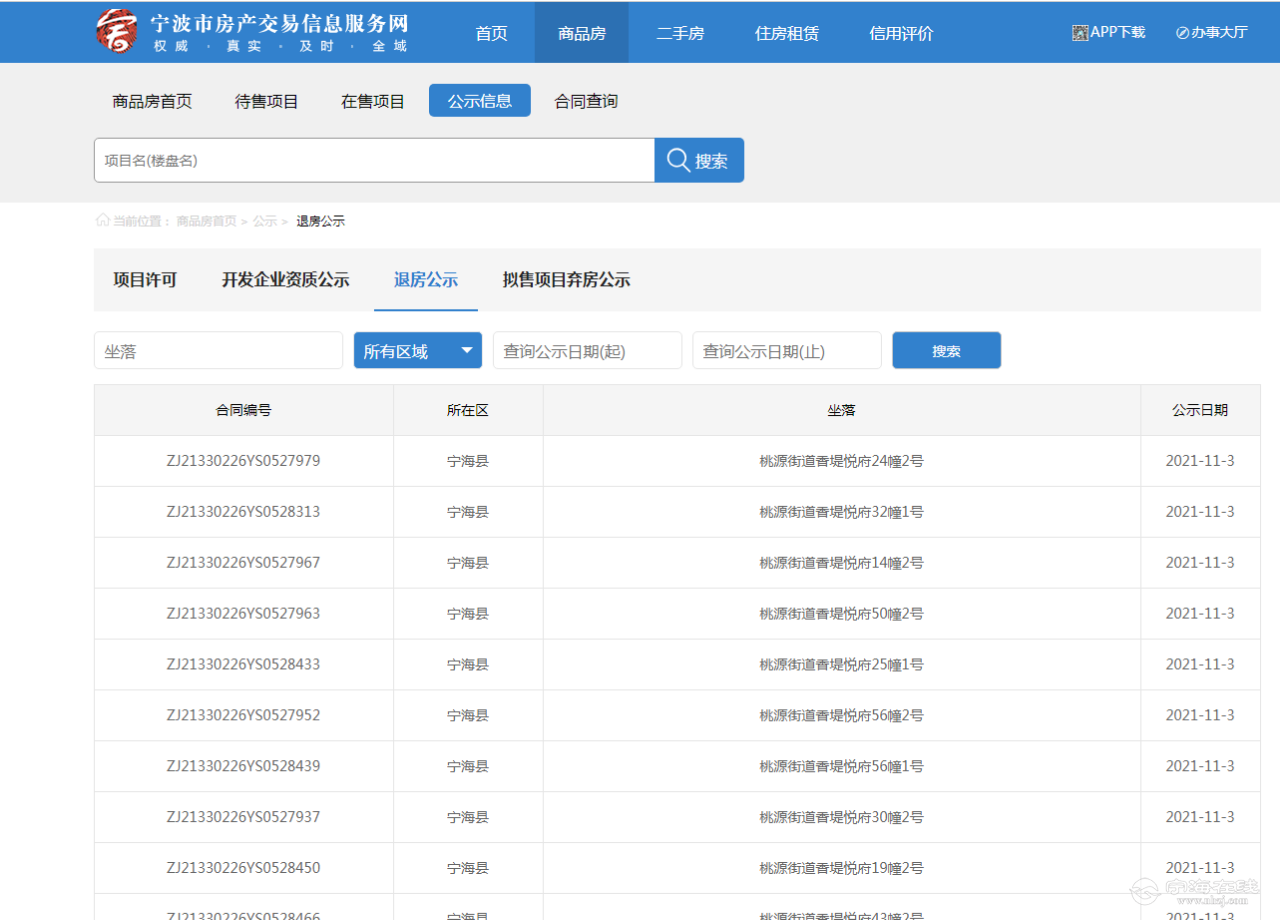Select 商品房 in top navigation
Viewport: 1280px width, 920px height.
tap(582, 33)
